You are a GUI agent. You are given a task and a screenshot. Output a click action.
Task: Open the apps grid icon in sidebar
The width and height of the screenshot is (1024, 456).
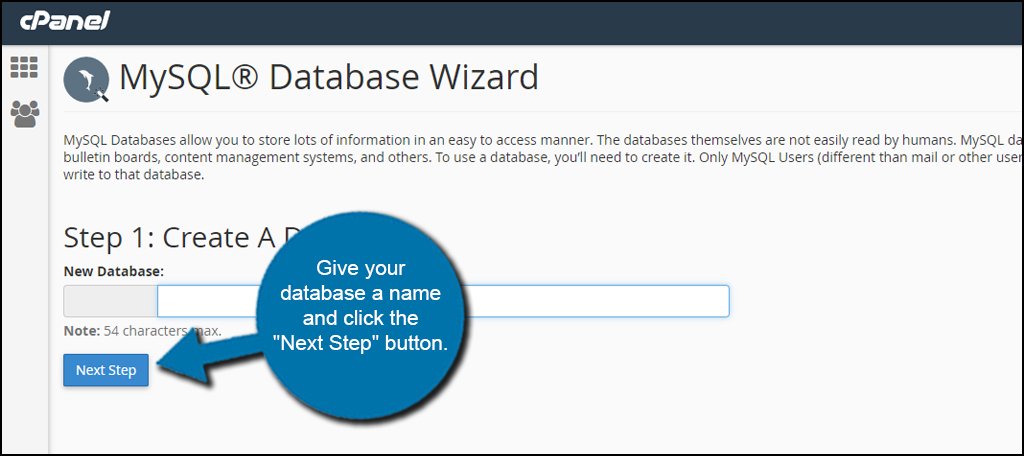coord(24,67)
